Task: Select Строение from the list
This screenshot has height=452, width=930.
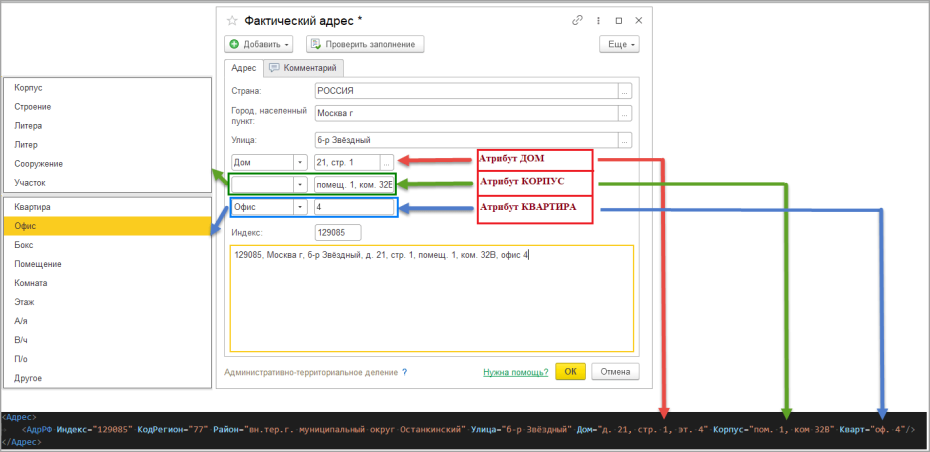Action: (107, 107)
